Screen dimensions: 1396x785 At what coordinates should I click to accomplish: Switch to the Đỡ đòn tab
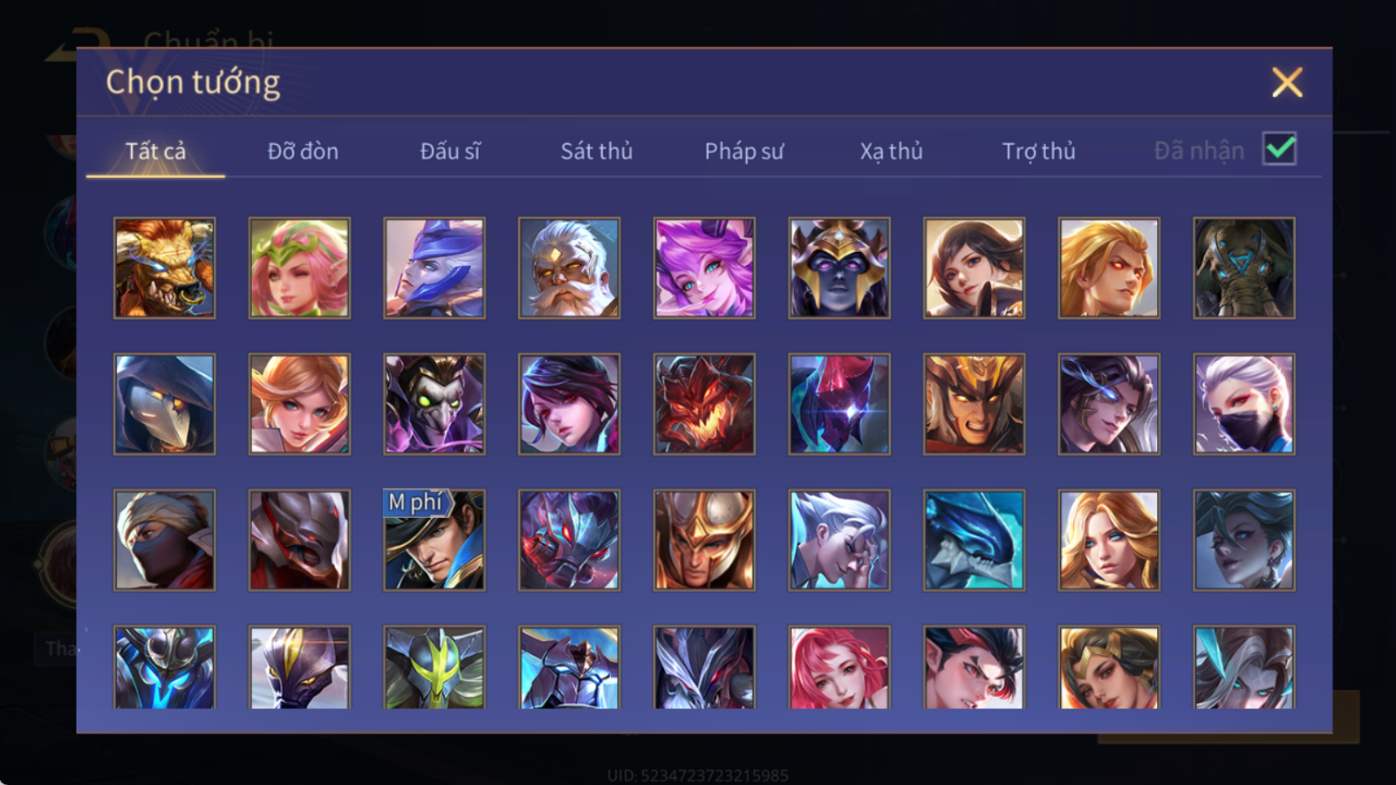303,151
